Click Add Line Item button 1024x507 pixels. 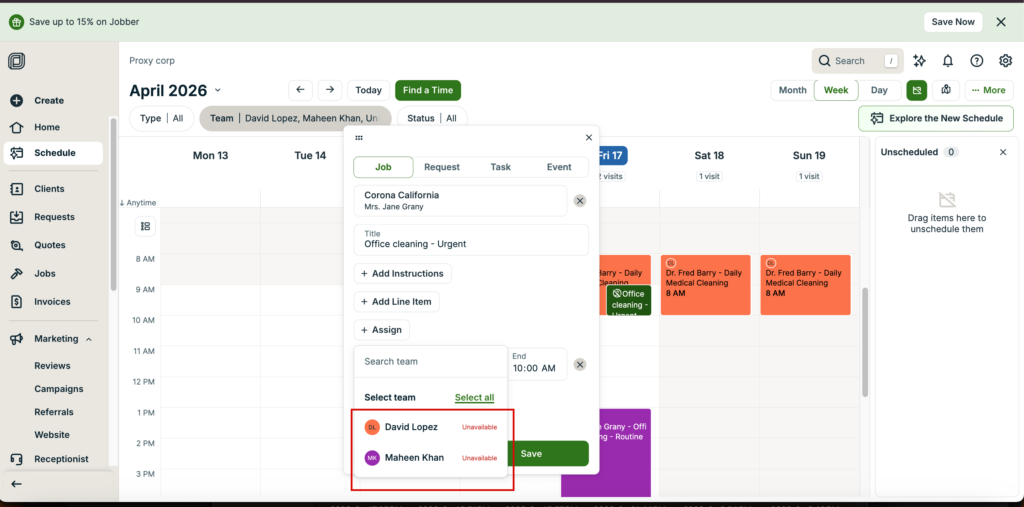pos(396,302)
